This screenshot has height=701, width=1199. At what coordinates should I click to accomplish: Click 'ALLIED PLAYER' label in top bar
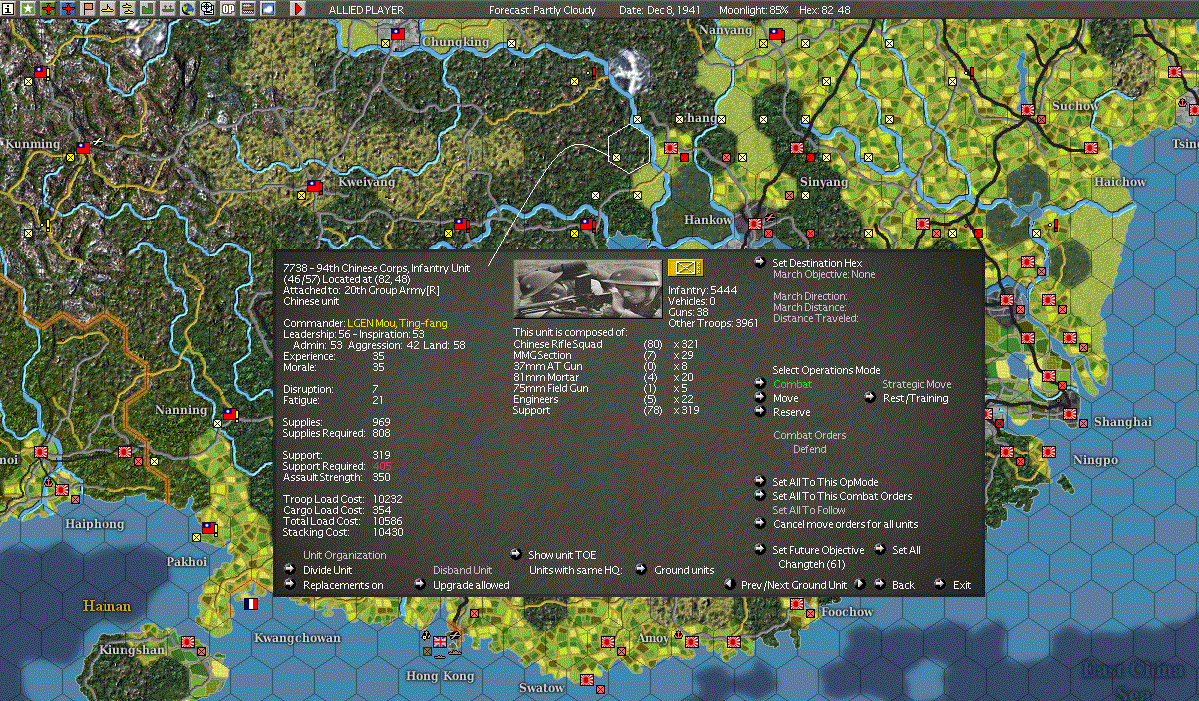[366, 10]
